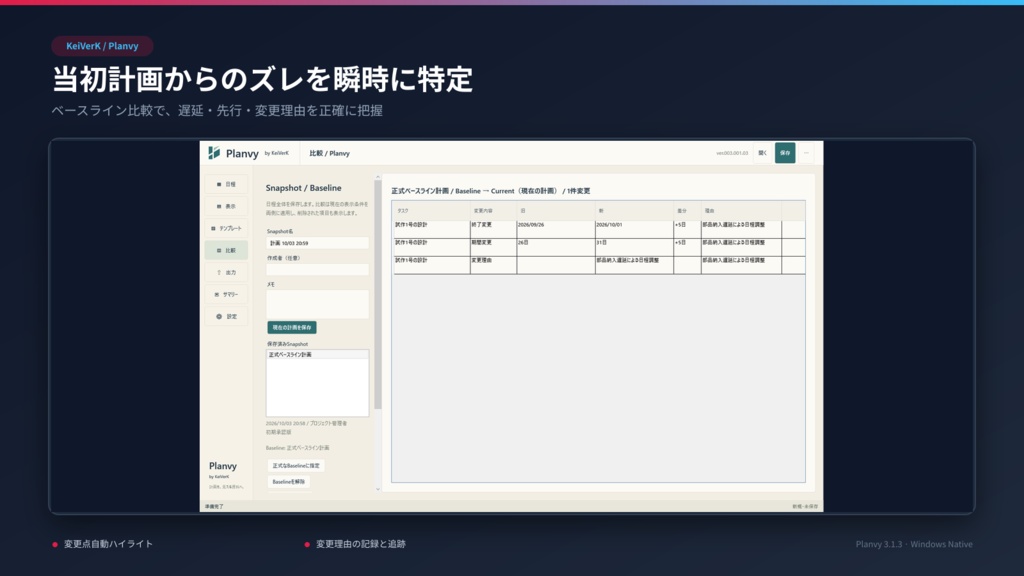Image resolution: width=1024 pixels, height=576 pixels.
Task: Select the 期間変更 cell
Action: coord(493,247)
